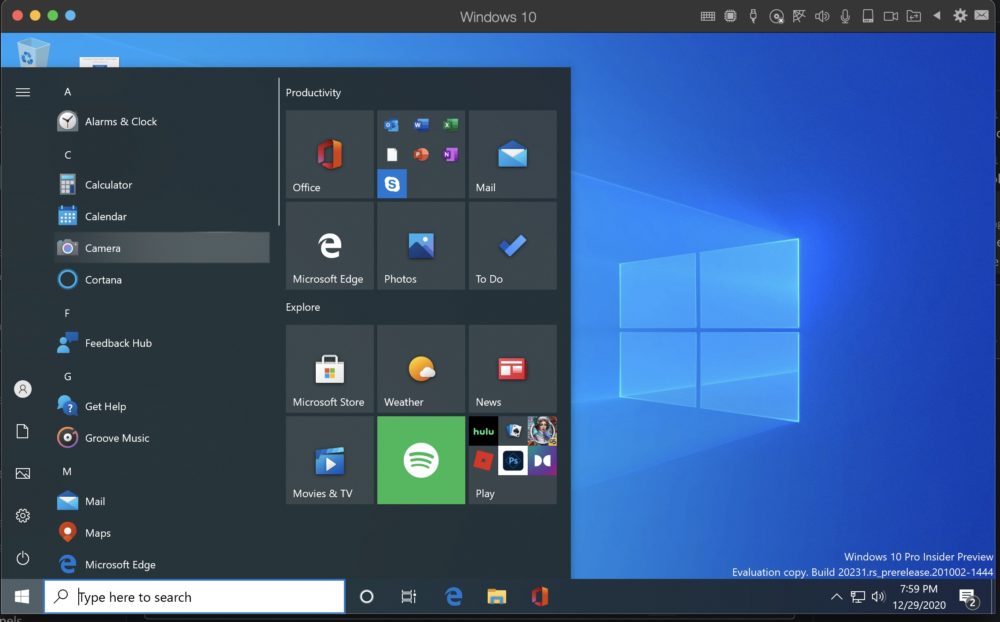This screenshot has width=1000, height=622.
Task: Open the user account icon in Start sidebar
Action: pyautogui.click(x=22, y=389)
